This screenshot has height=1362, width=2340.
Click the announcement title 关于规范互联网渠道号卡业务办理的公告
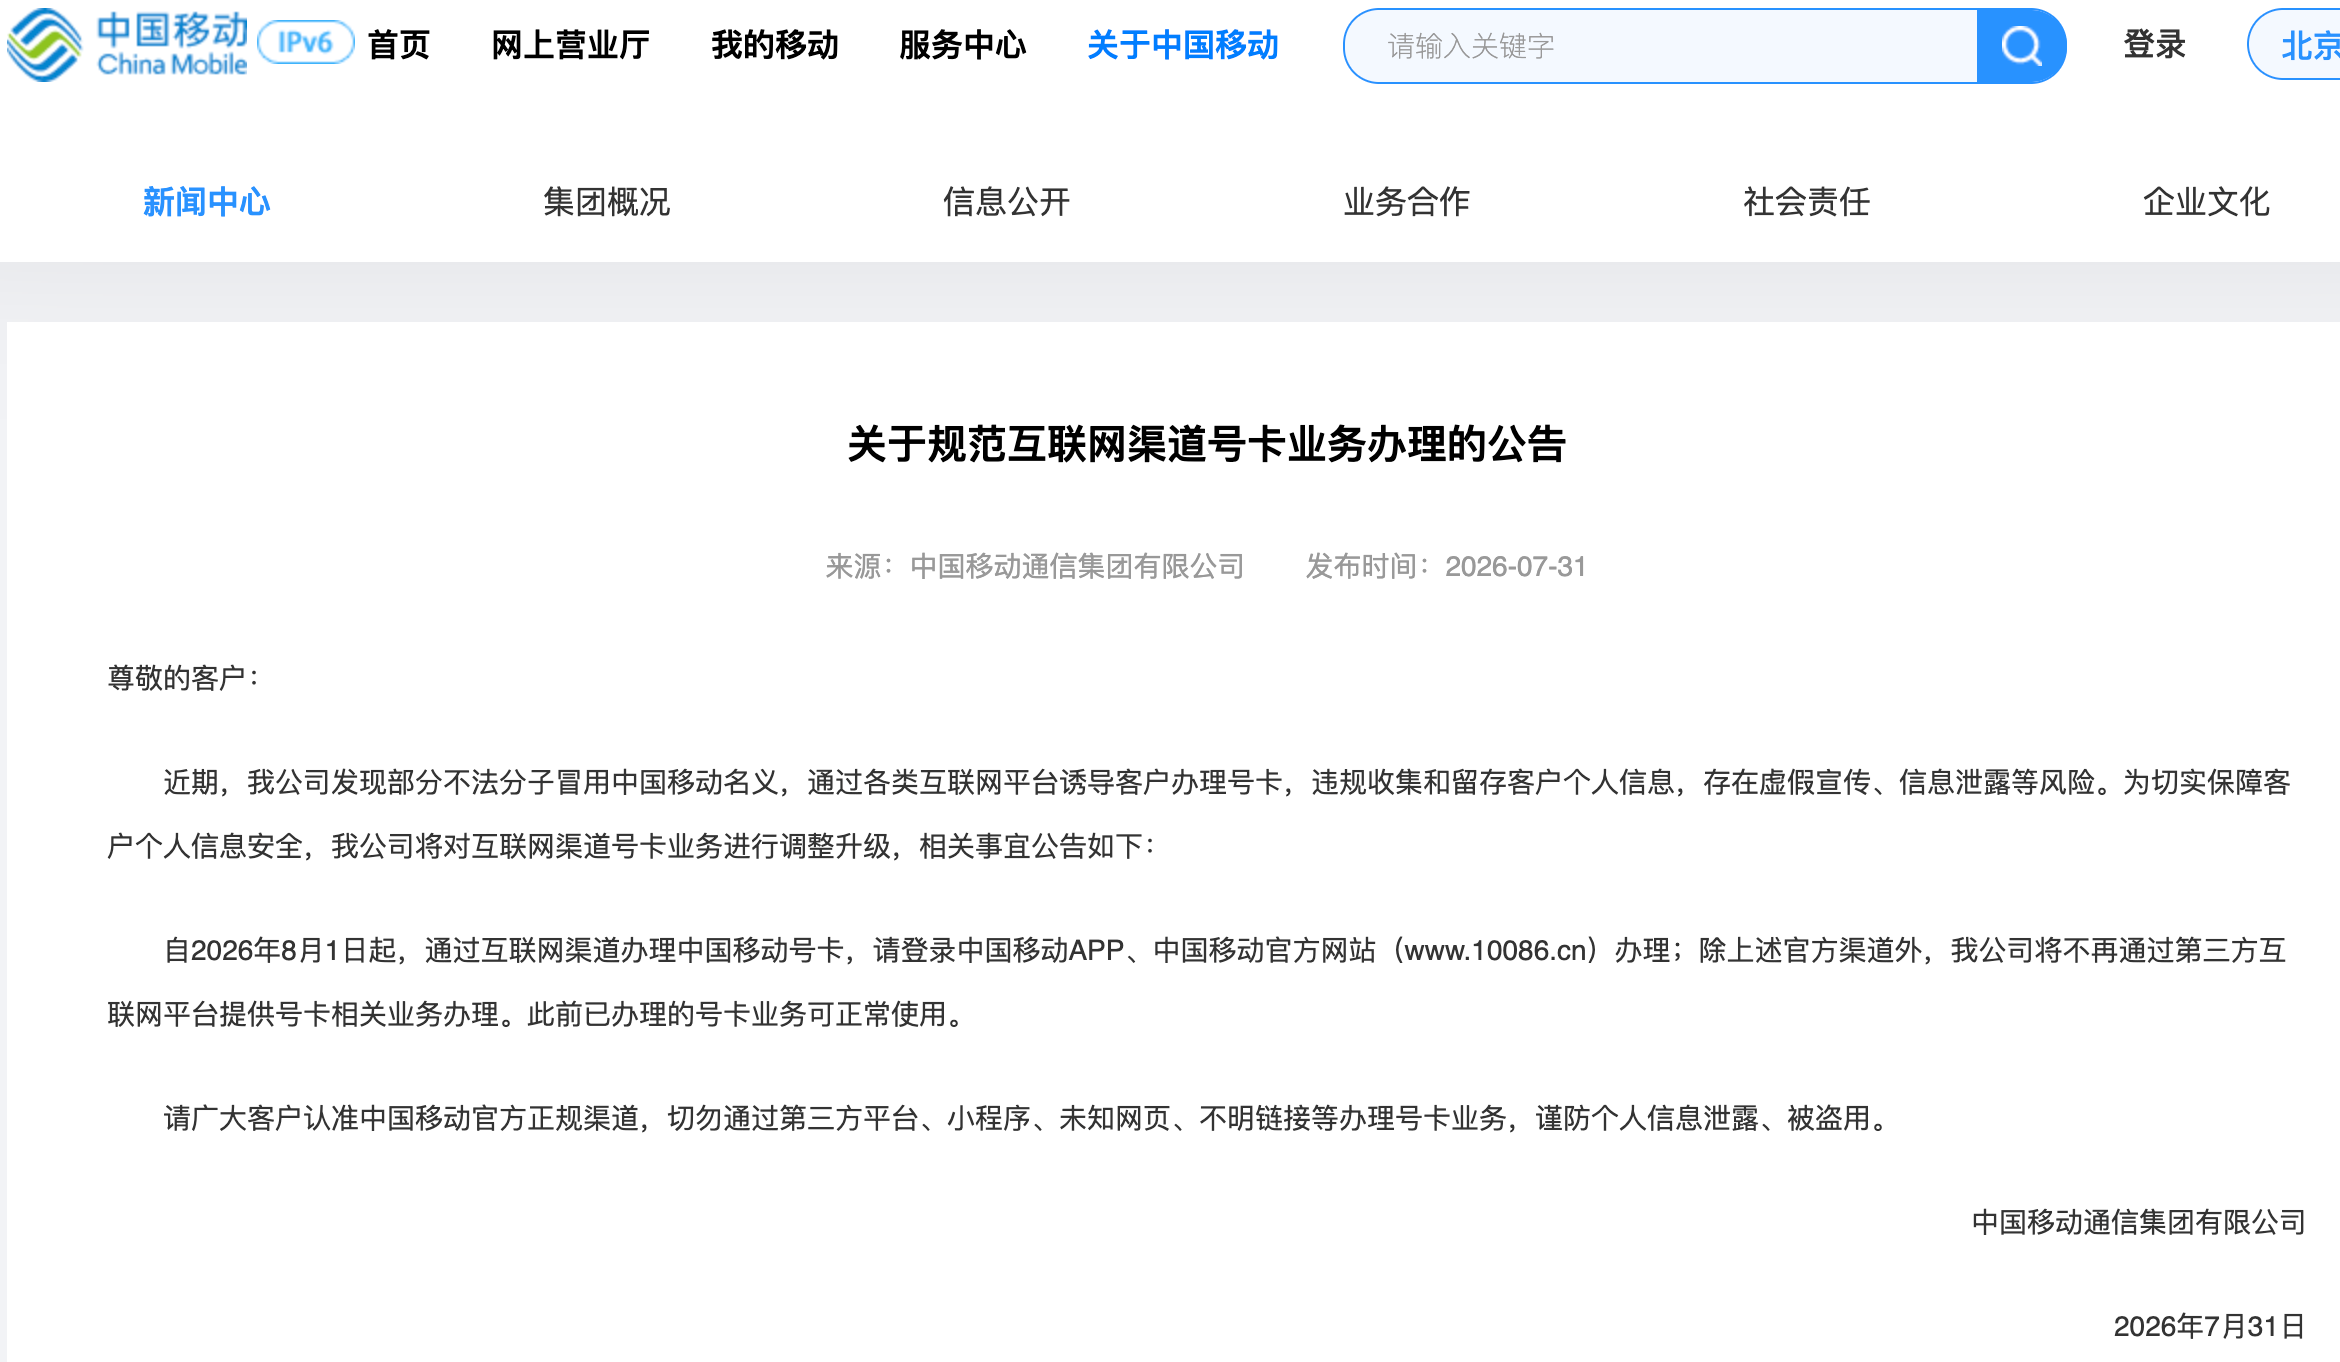coord(1207,444)
